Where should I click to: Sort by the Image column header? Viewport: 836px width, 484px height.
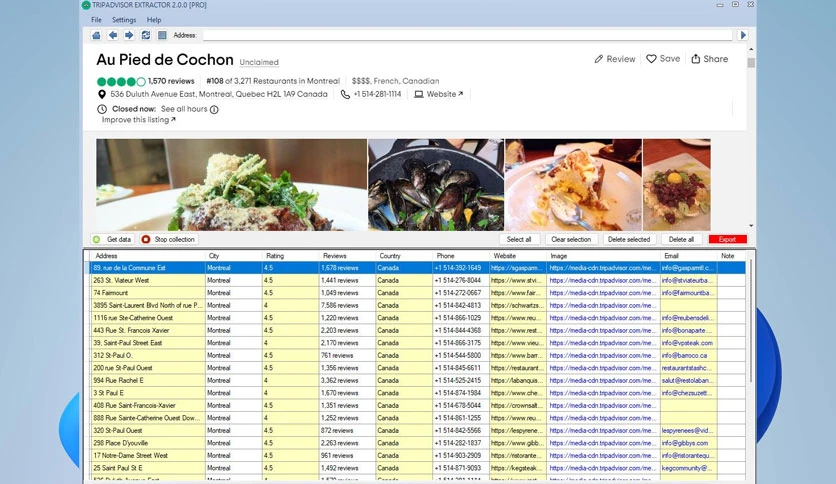[x=604, y=256]
